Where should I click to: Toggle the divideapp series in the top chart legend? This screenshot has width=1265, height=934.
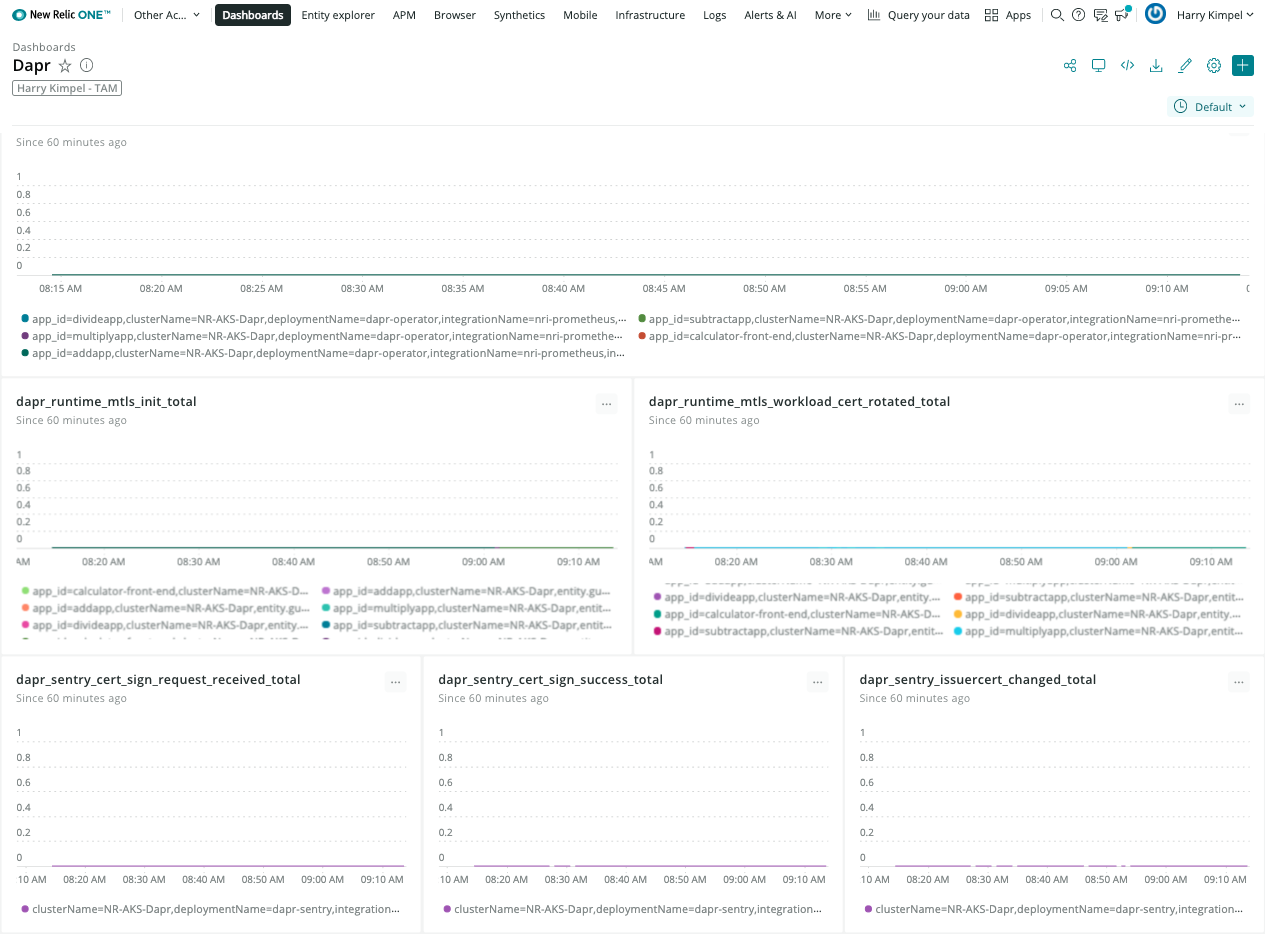coord(324,319)
